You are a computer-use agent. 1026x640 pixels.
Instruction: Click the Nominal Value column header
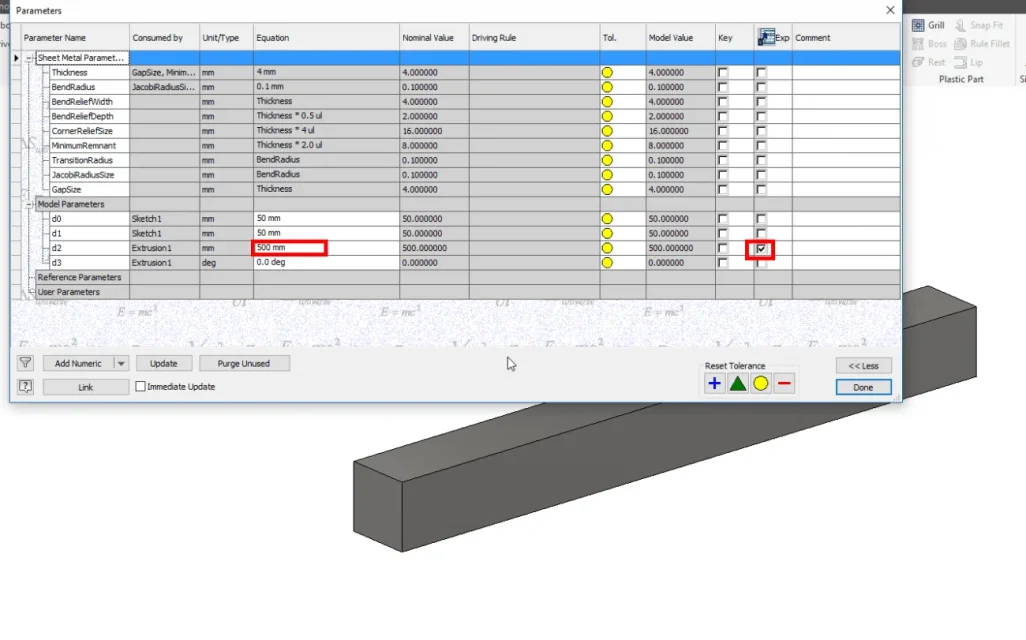click(434, 38)
